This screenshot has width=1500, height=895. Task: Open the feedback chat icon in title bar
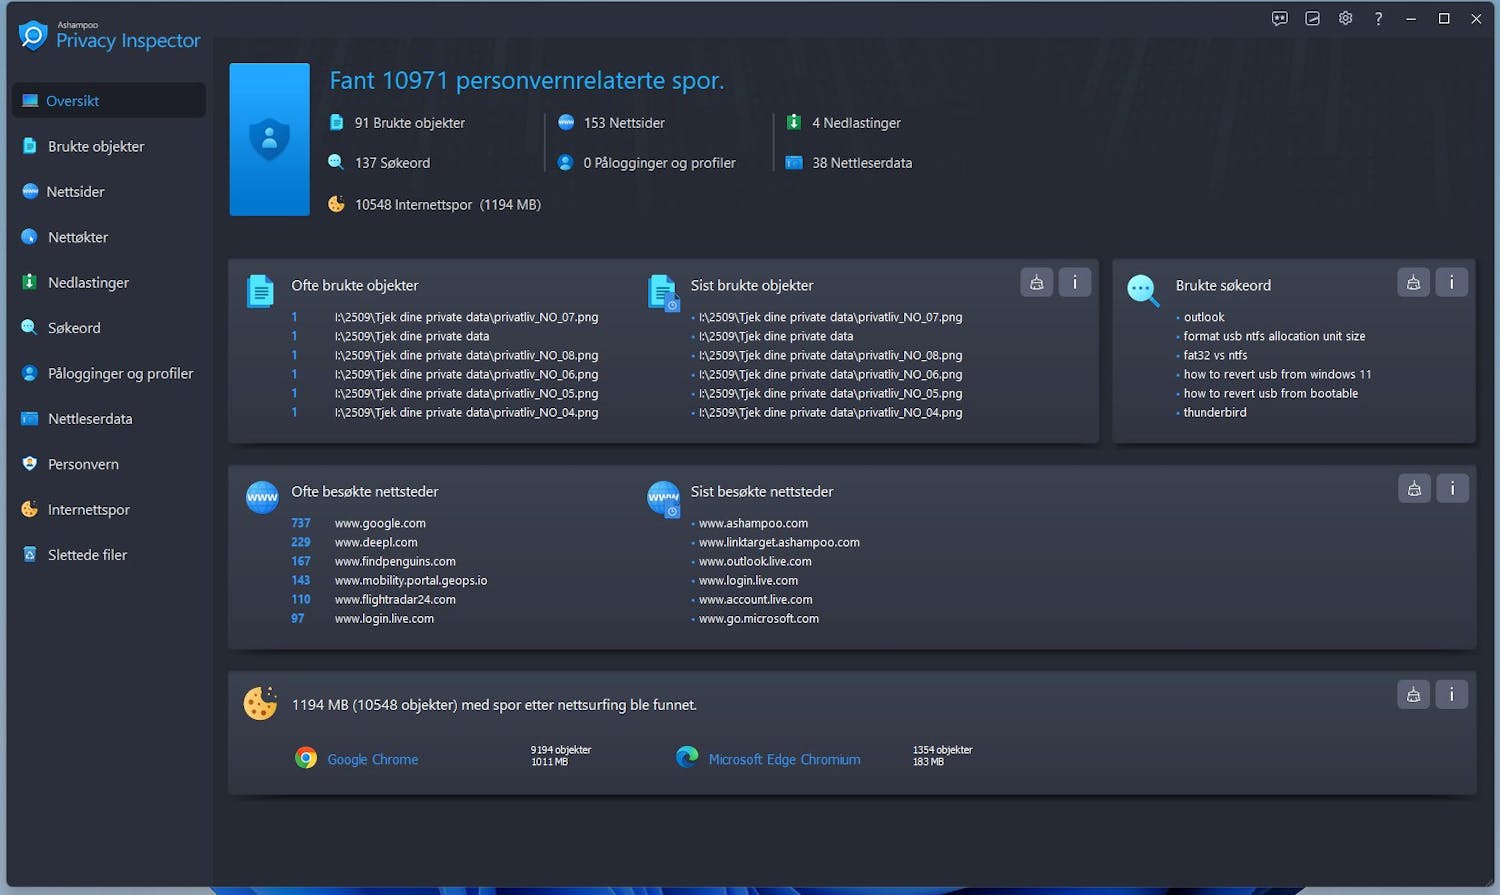coord(1279,19)
